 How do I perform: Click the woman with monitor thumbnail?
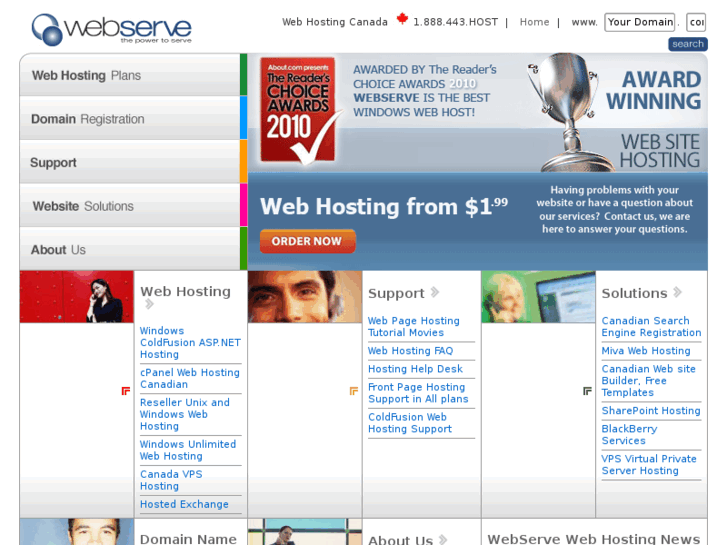click(x=538, y=297)
